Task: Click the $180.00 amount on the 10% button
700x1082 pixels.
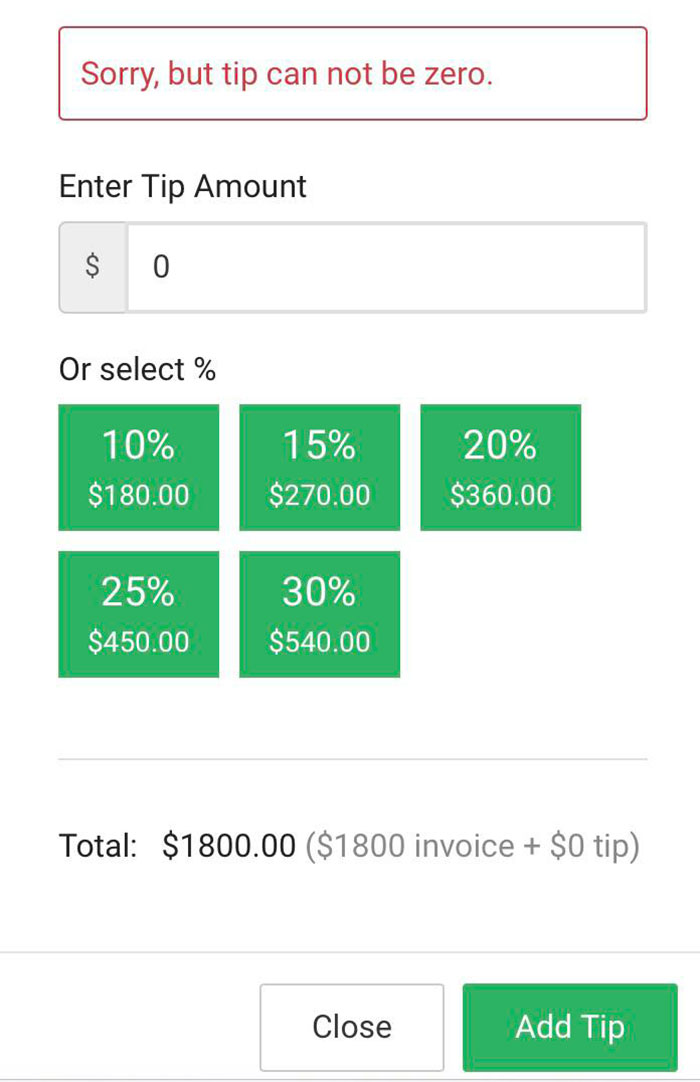Action: point(138,494)
